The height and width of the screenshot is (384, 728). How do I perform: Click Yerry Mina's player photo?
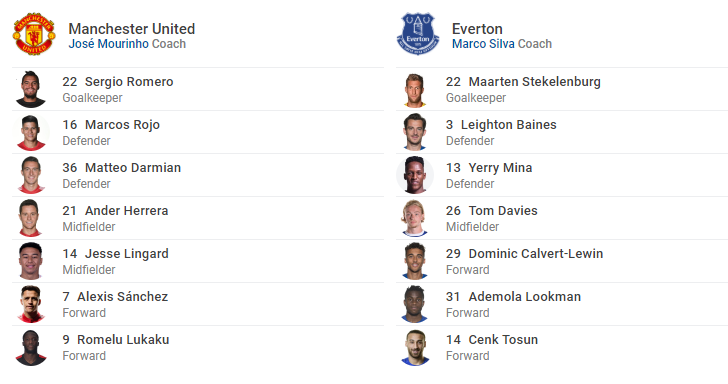[415, 175]
